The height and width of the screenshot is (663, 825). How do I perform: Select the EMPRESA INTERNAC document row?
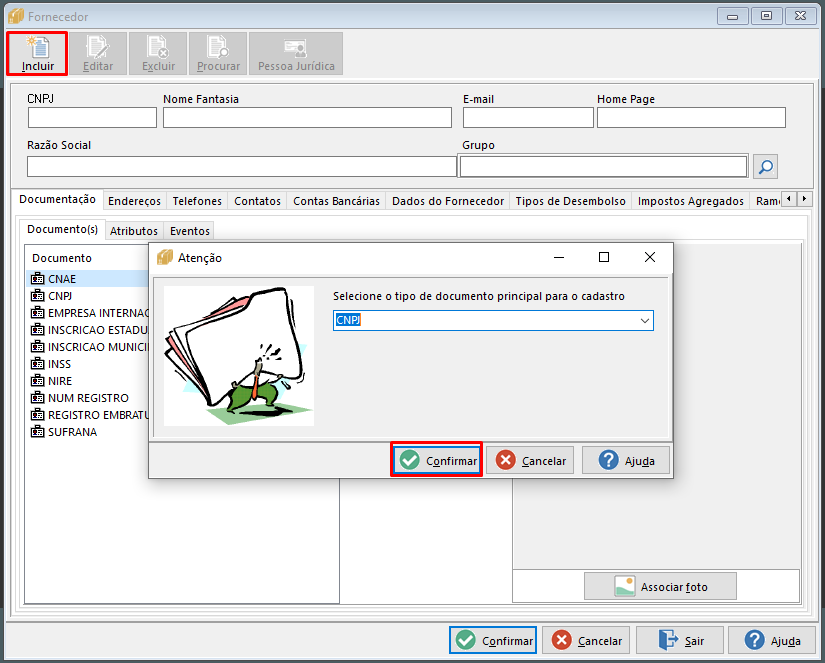point(88,313)
